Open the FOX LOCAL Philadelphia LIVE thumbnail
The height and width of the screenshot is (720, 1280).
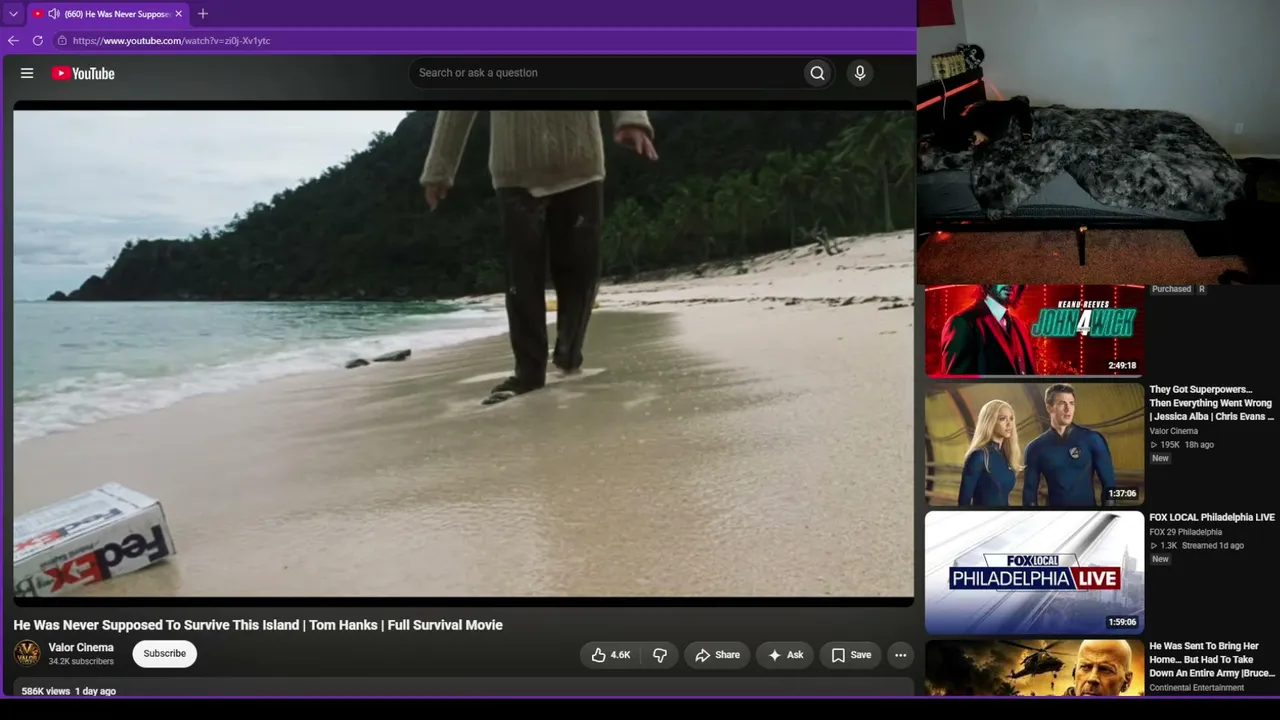point(1034,572)
